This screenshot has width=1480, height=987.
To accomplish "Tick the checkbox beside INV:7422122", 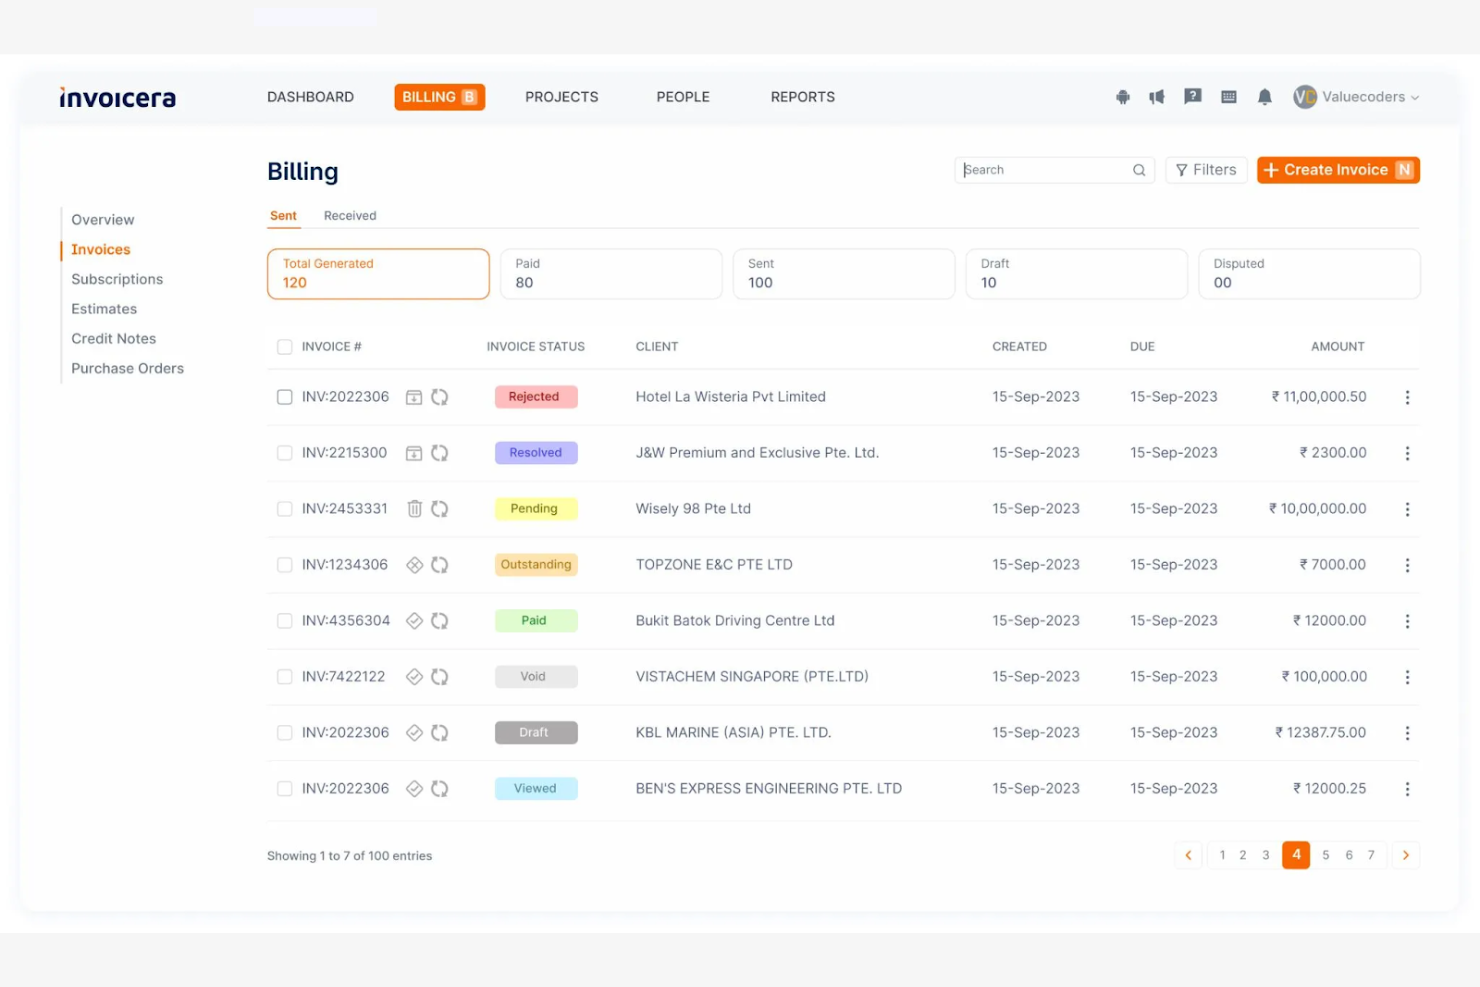I will 285,676.
